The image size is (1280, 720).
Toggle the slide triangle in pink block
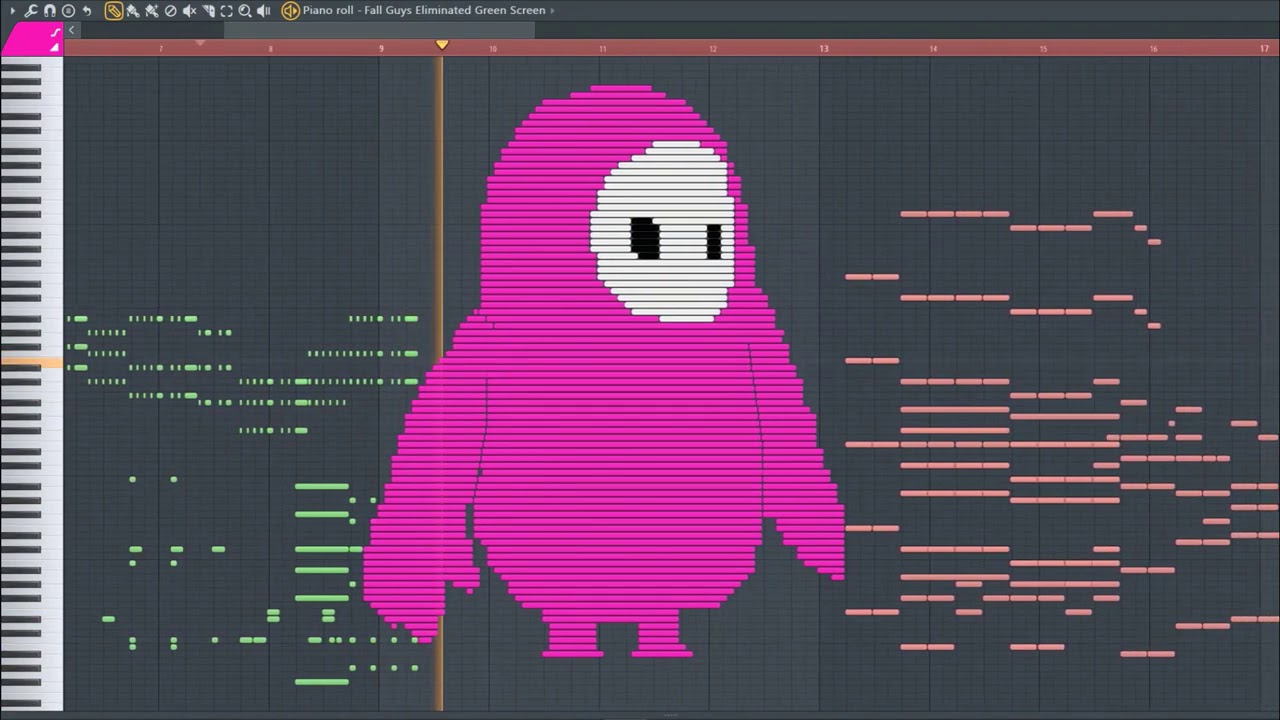point(55,47)
